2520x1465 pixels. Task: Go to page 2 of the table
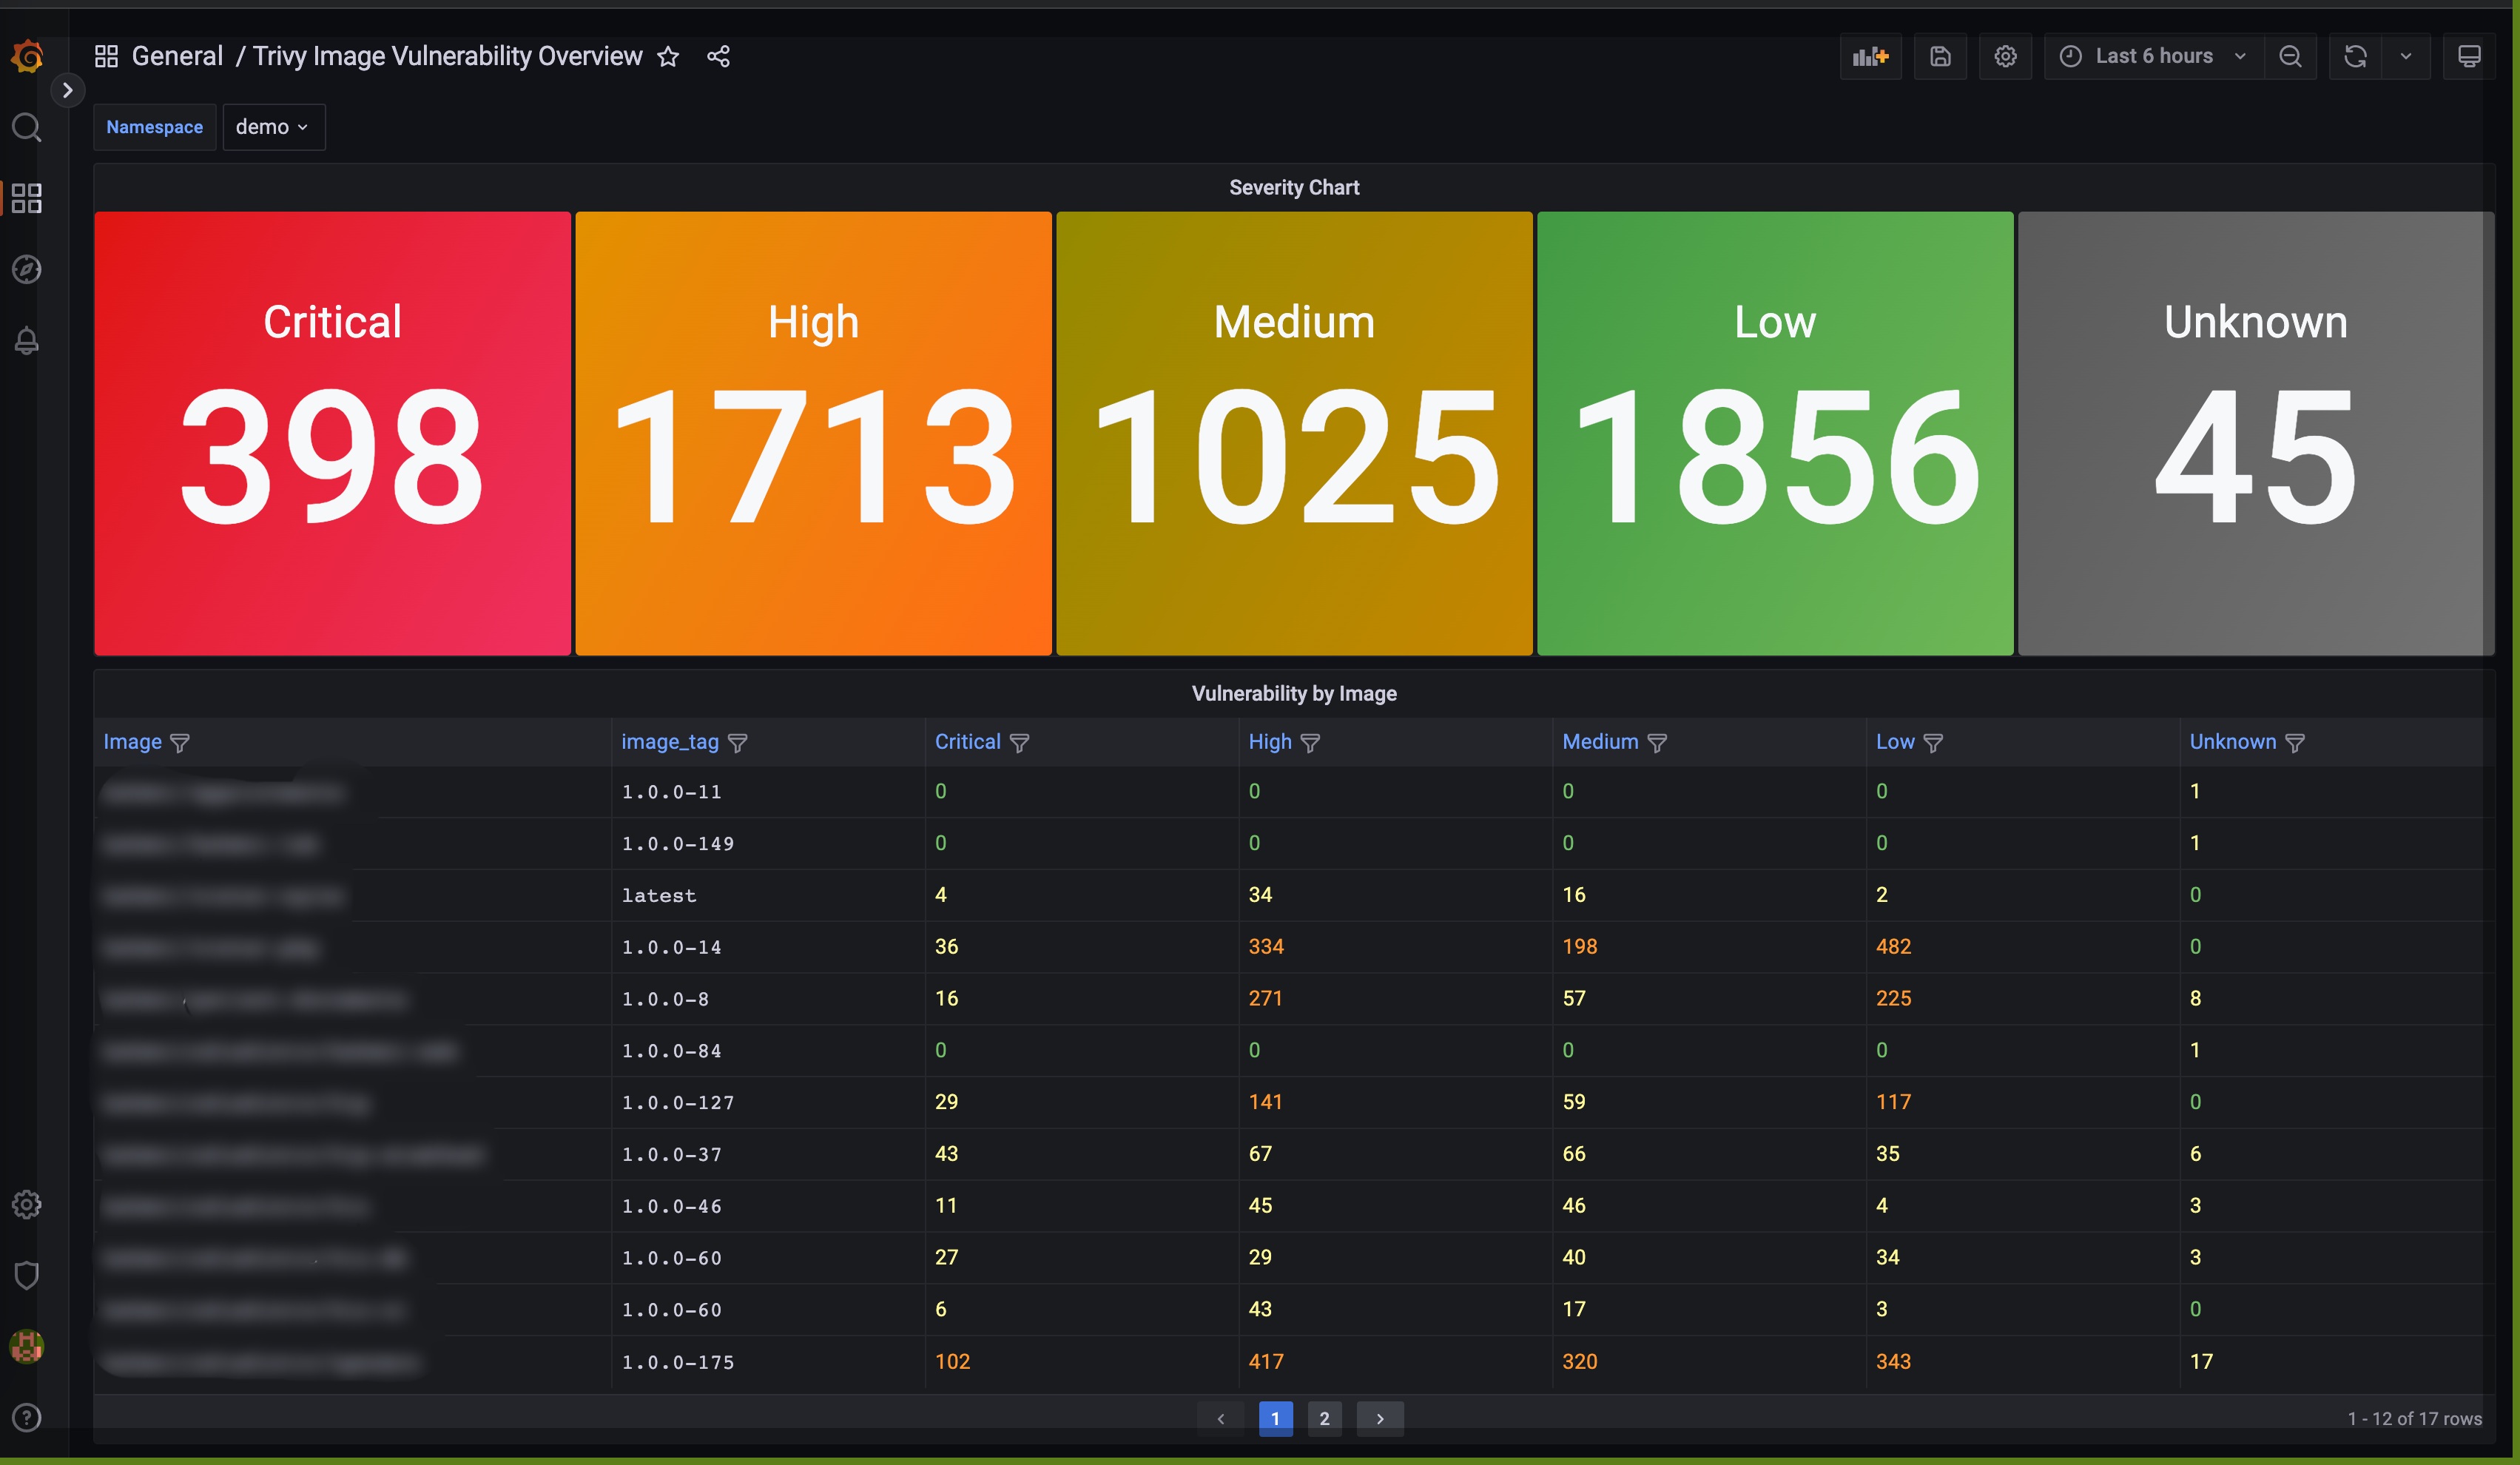(1324, 1418)
